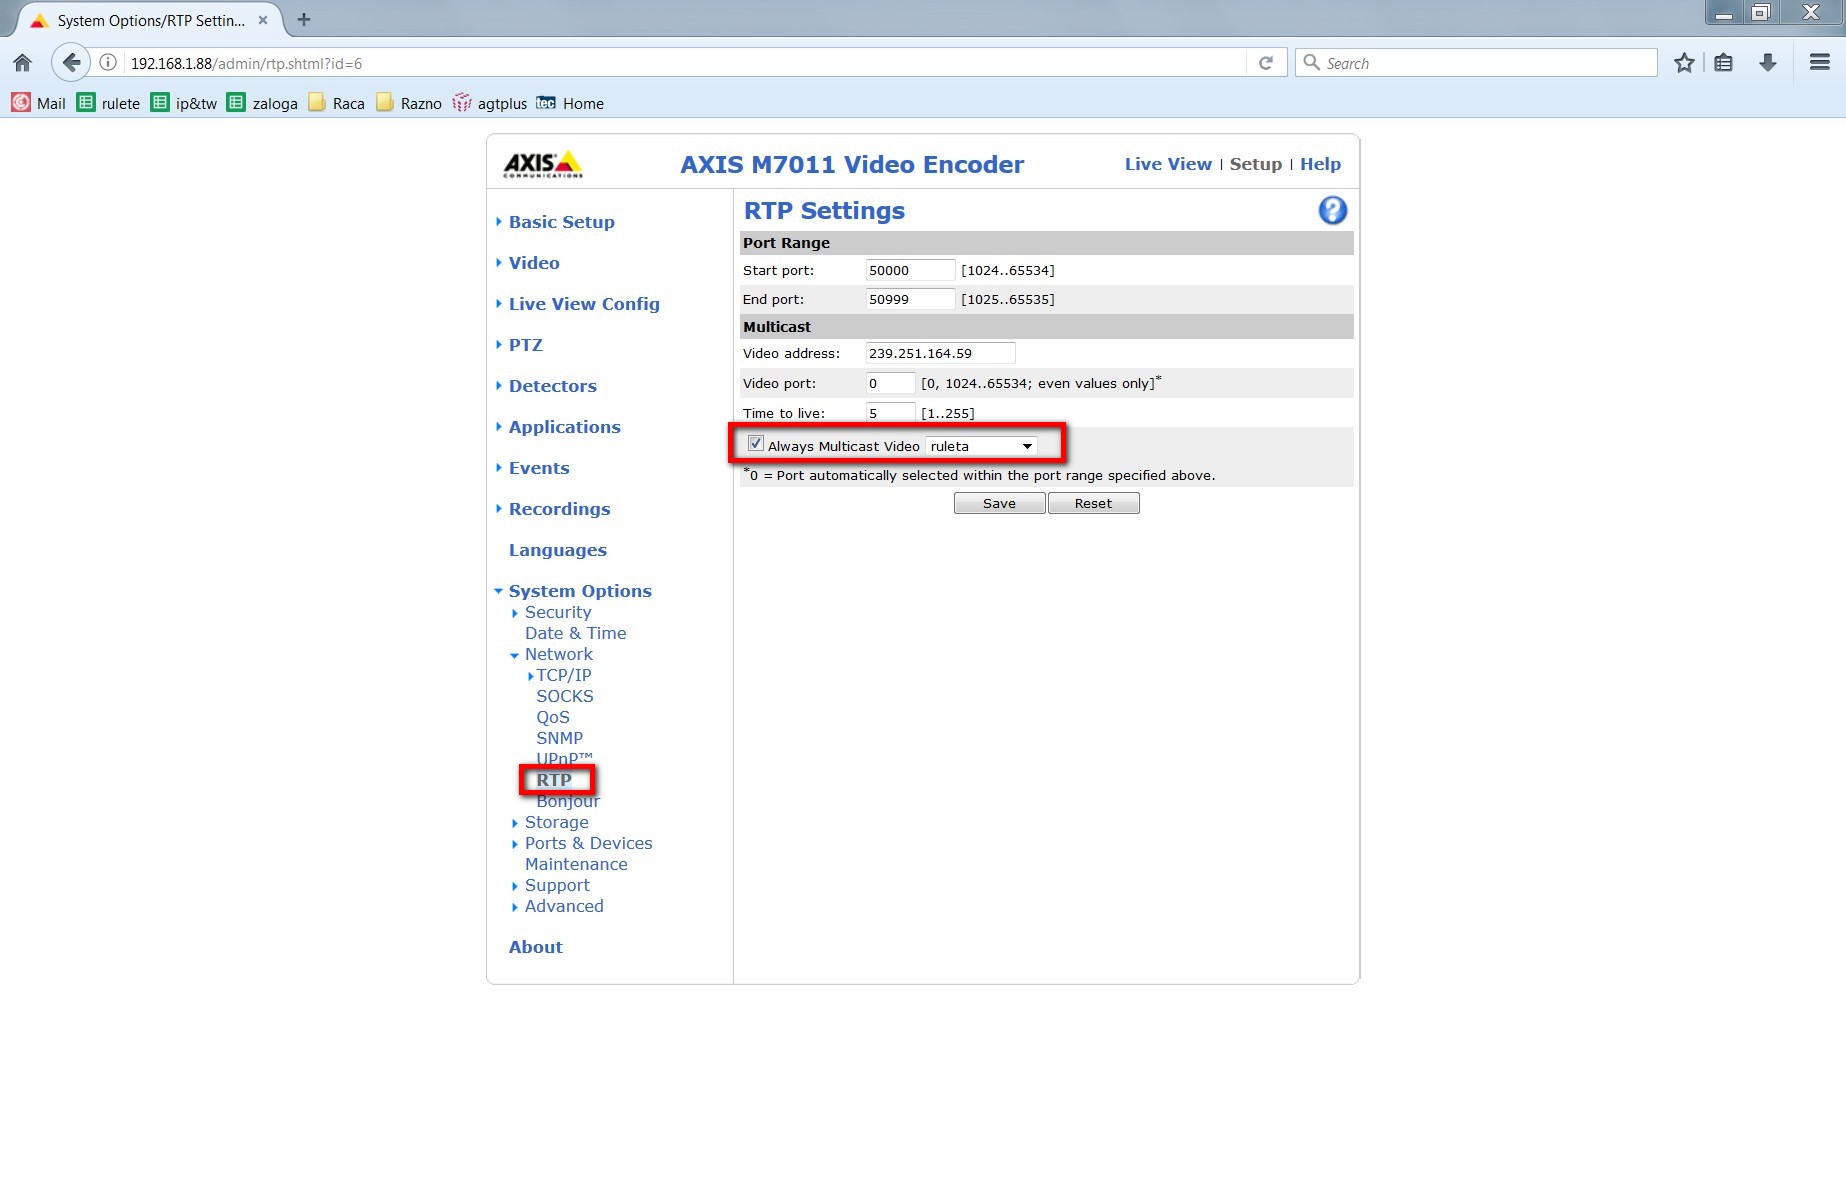
Task: Click the AXIS Communications logo
Action: pos(542,164)
